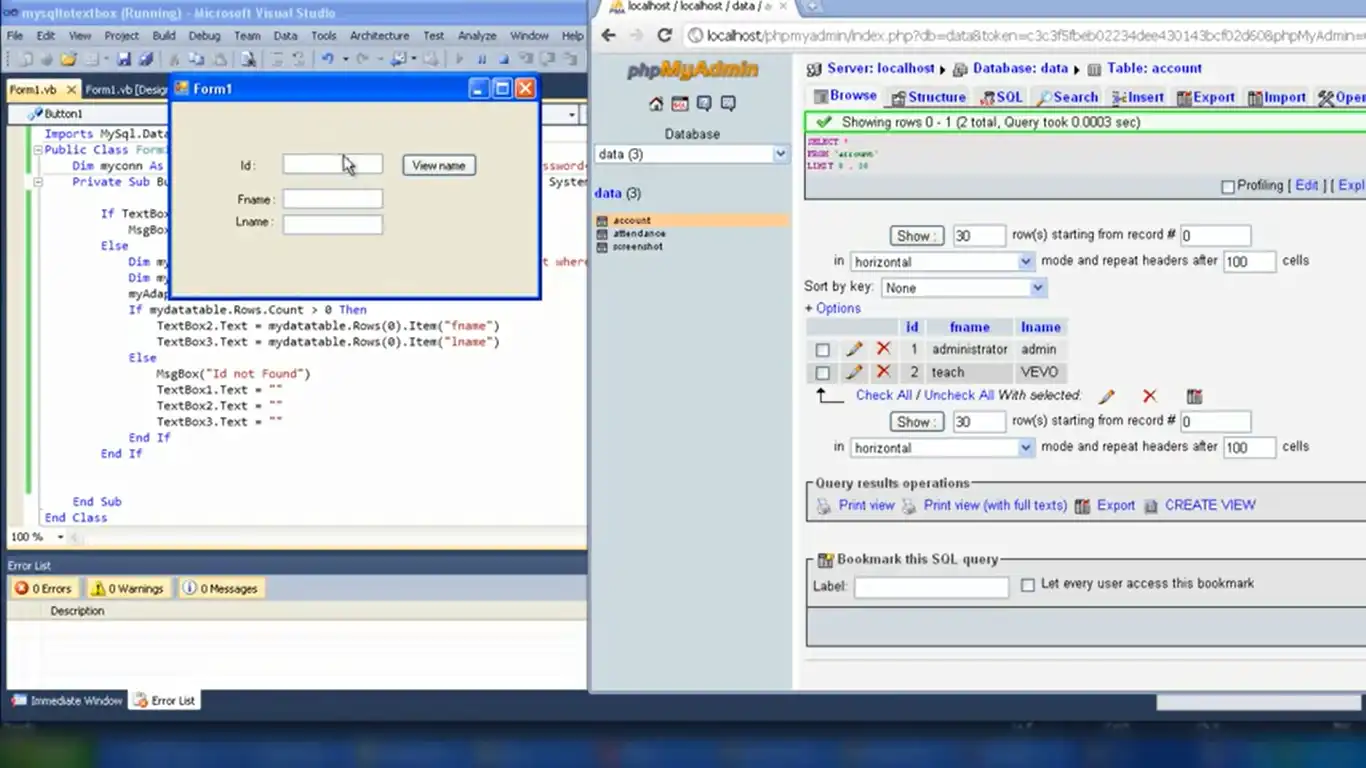Click the Pause debugging icon
The height and width of the screenshot is (768, 1366).
click(x=482, y=60)
